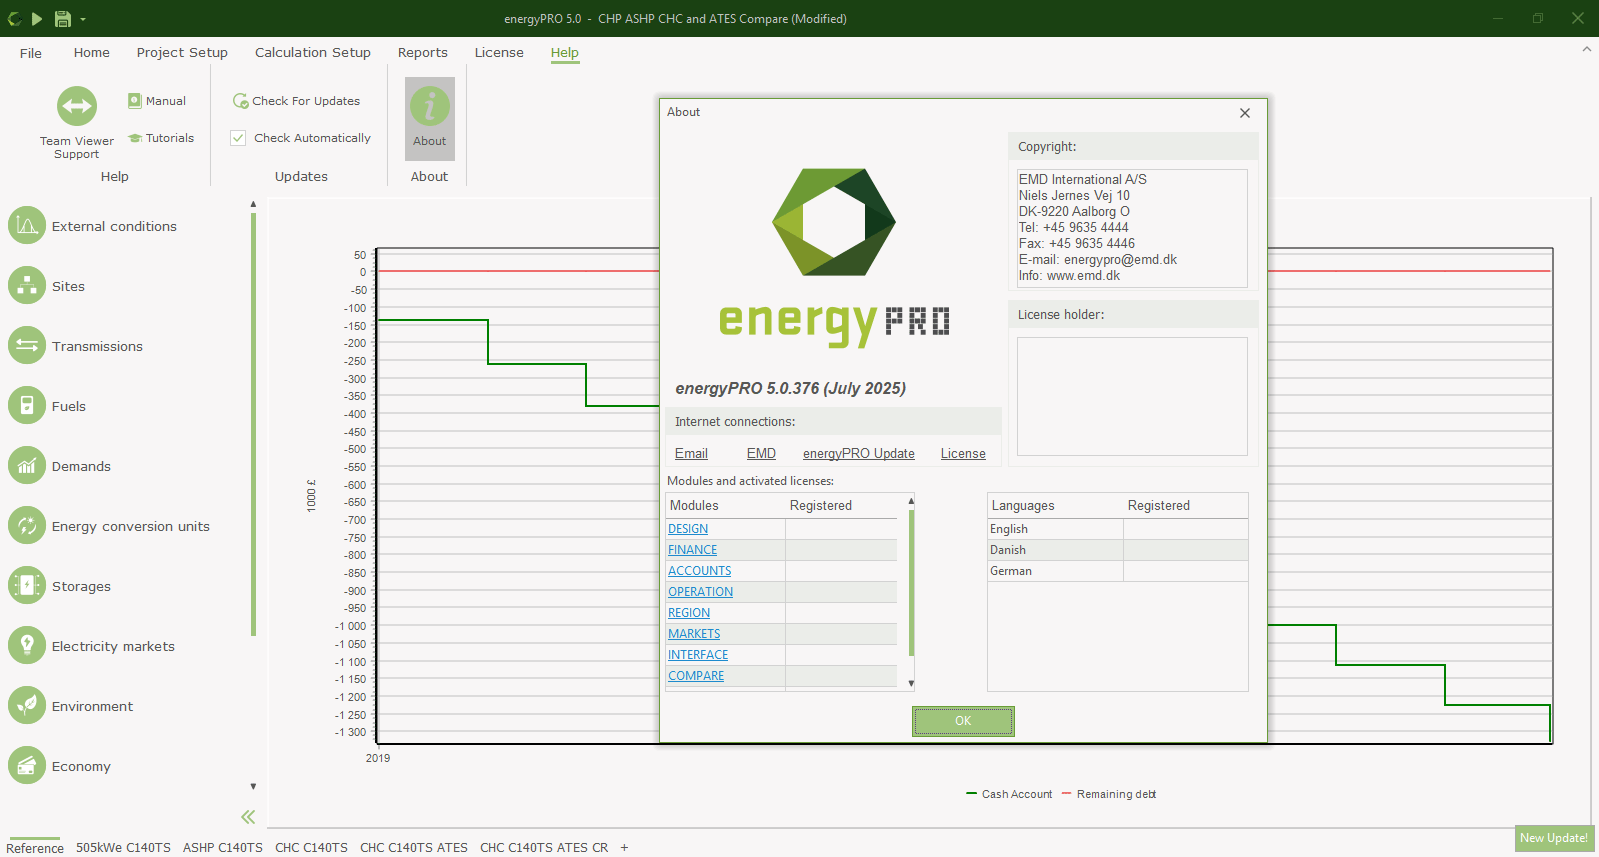Open Demands section

(x=60, y=466)
